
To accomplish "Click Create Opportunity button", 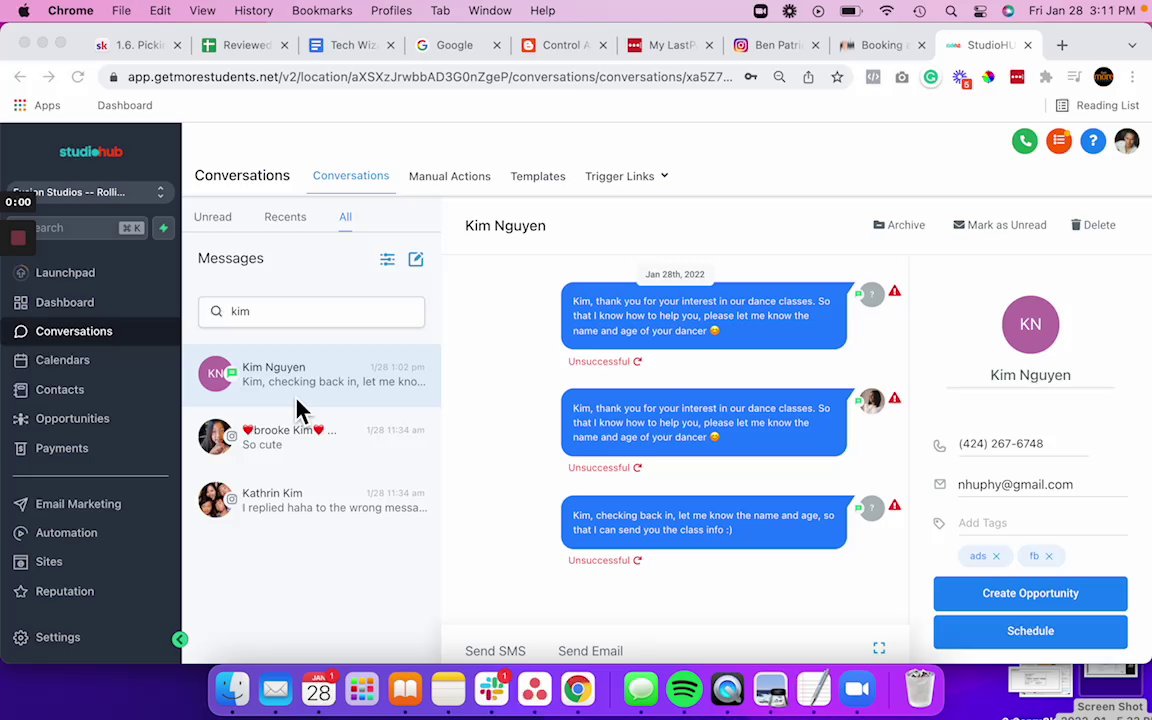I will pyautogui.click(x=1030, y=594).
